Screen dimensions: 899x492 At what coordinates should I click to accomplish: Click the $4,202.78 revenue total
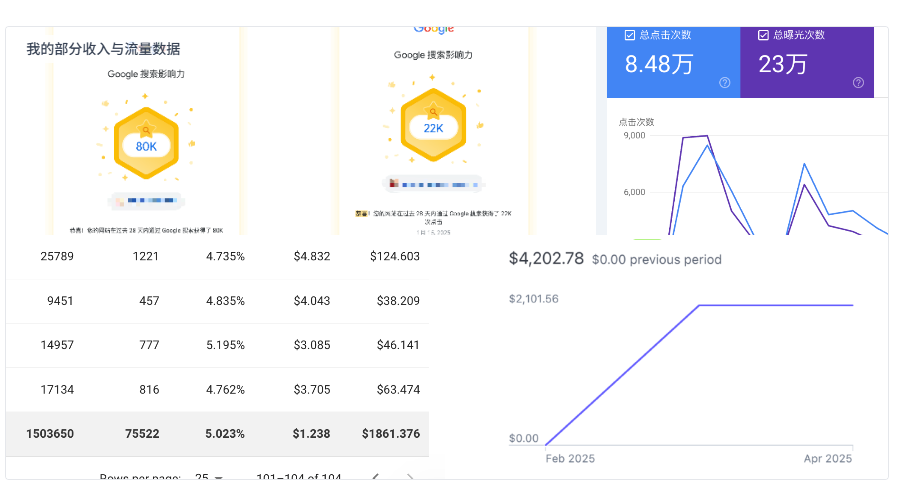pos(545,259)
